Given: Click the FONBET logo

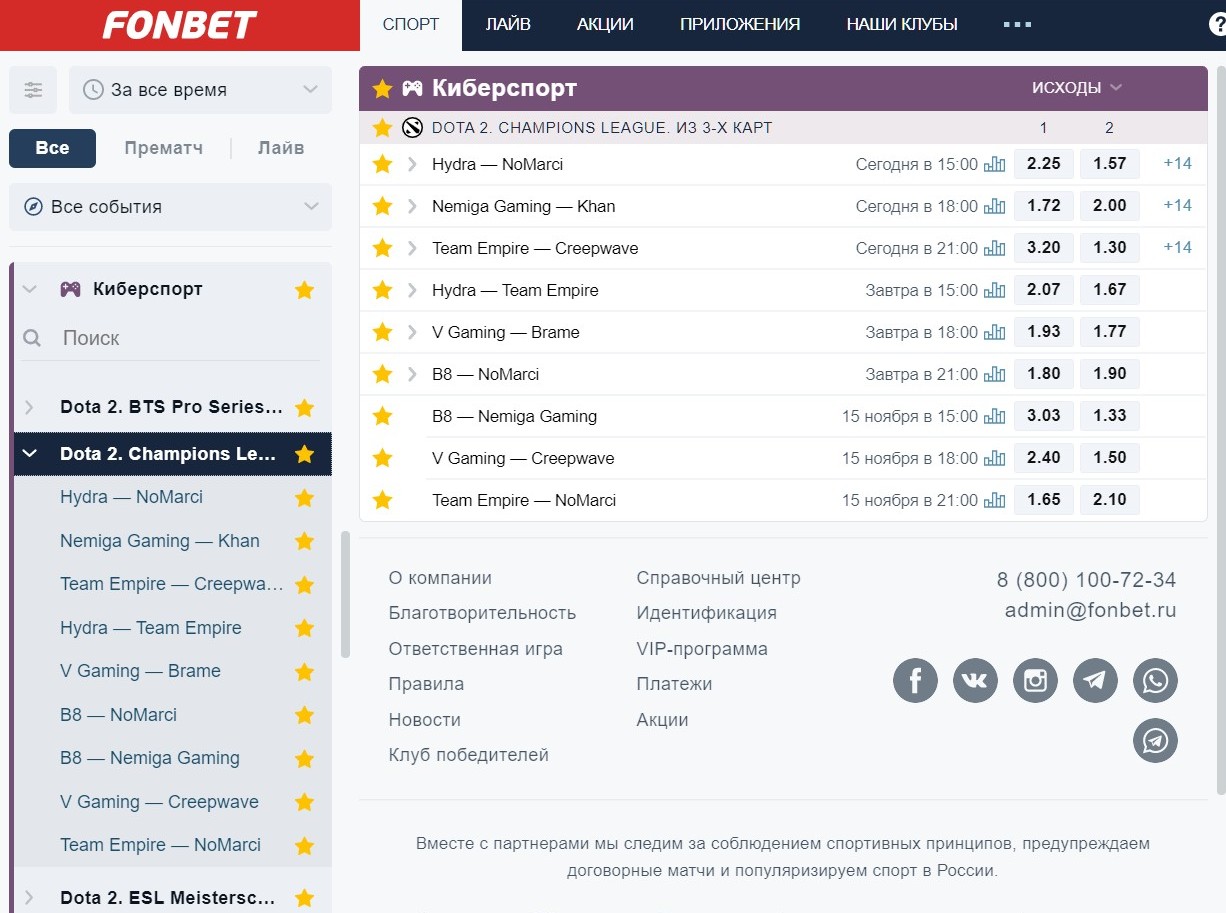Looking at the screenshot, I should pos(180,25).
